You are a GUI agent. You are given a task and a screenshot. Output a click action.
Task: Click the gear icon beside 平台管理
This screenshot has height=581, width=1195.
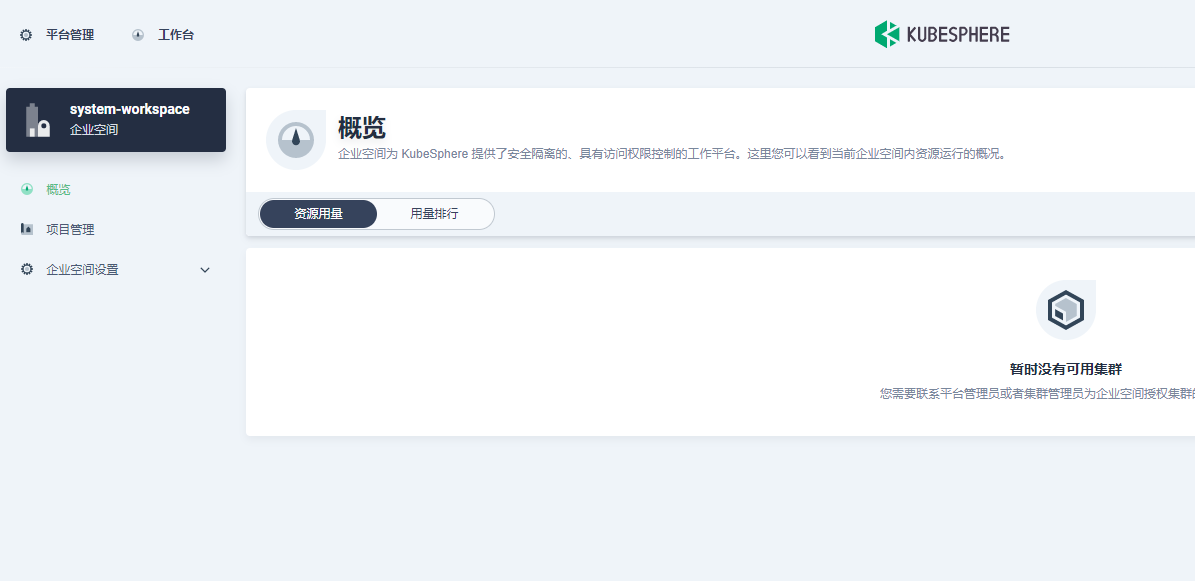tap(26, 35)
